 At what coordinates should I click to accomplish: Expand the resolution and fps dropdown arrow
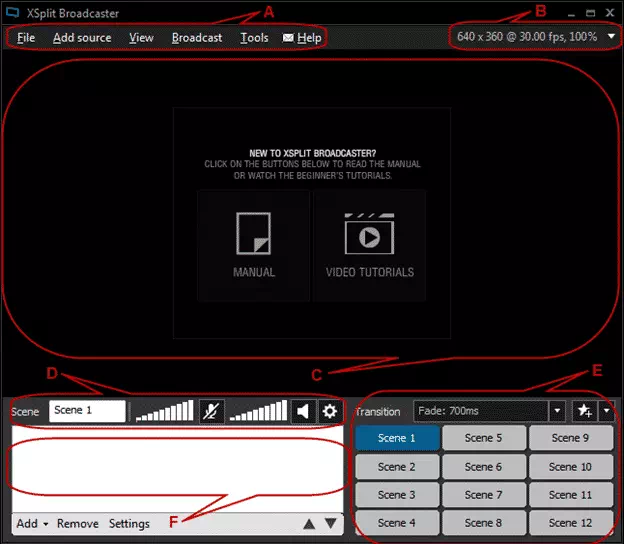pos(611,37)
